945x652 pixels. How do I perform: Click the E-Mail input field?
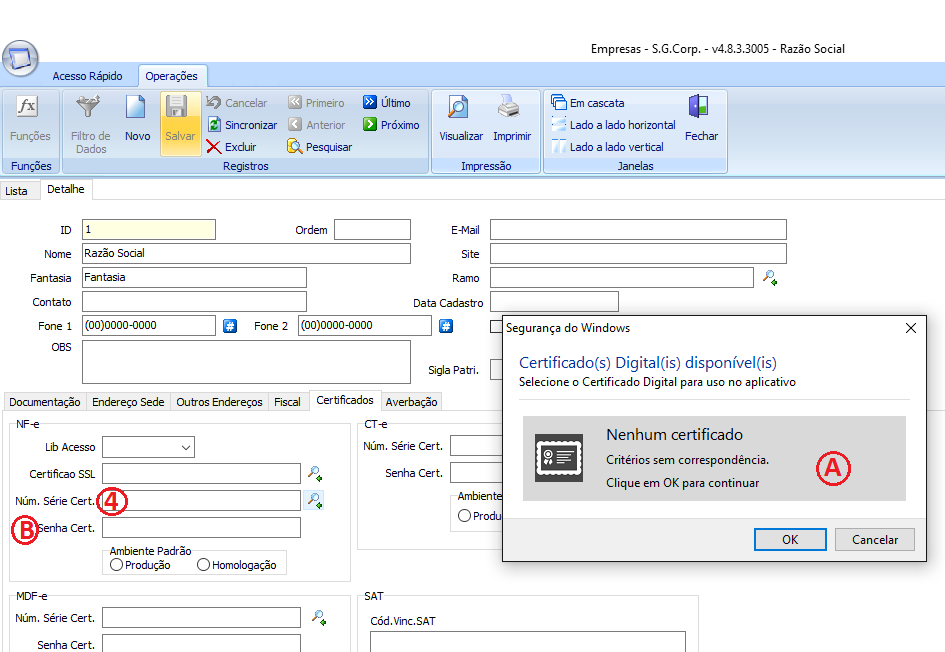click(x=638, y=230)
